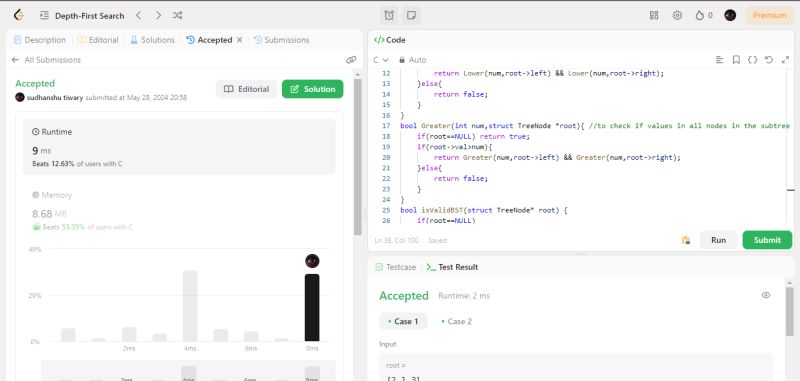Open the layout manager icon
800x381 pixels.
pyautogui.click(x=654, y=15)
